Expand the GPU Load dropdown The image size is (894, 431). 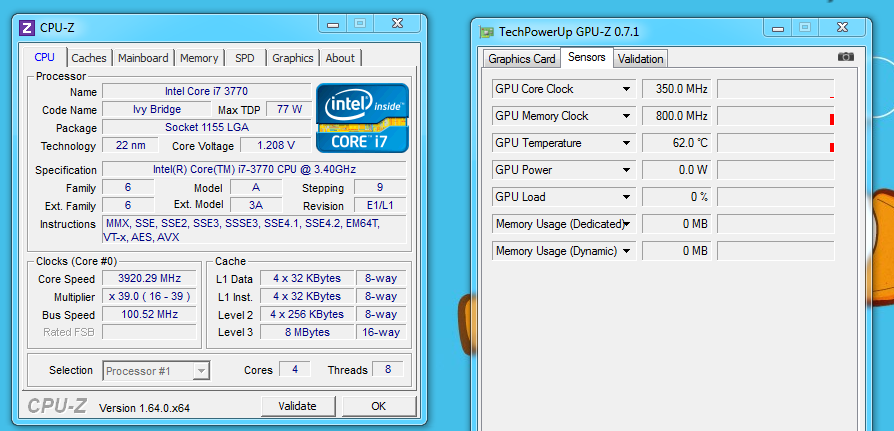(x=626, y=197)
